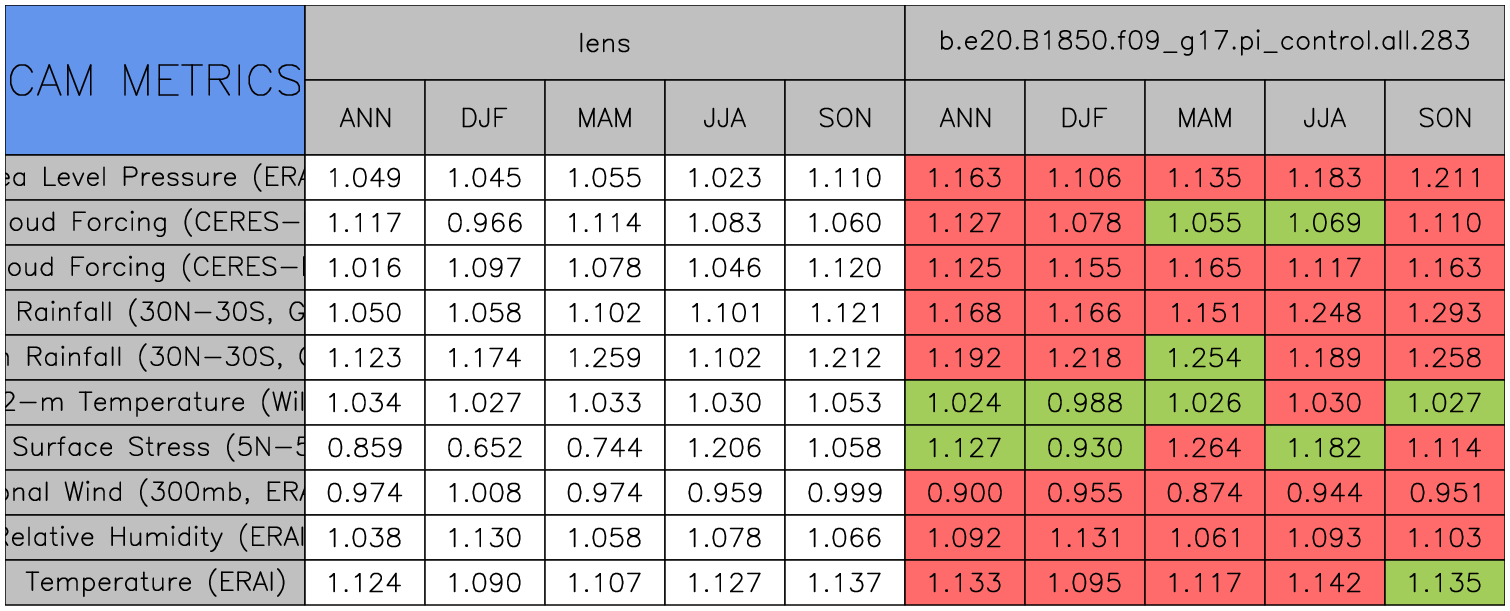
Task: Select the 2-m Temperature row label
Action: coord(155,402)
